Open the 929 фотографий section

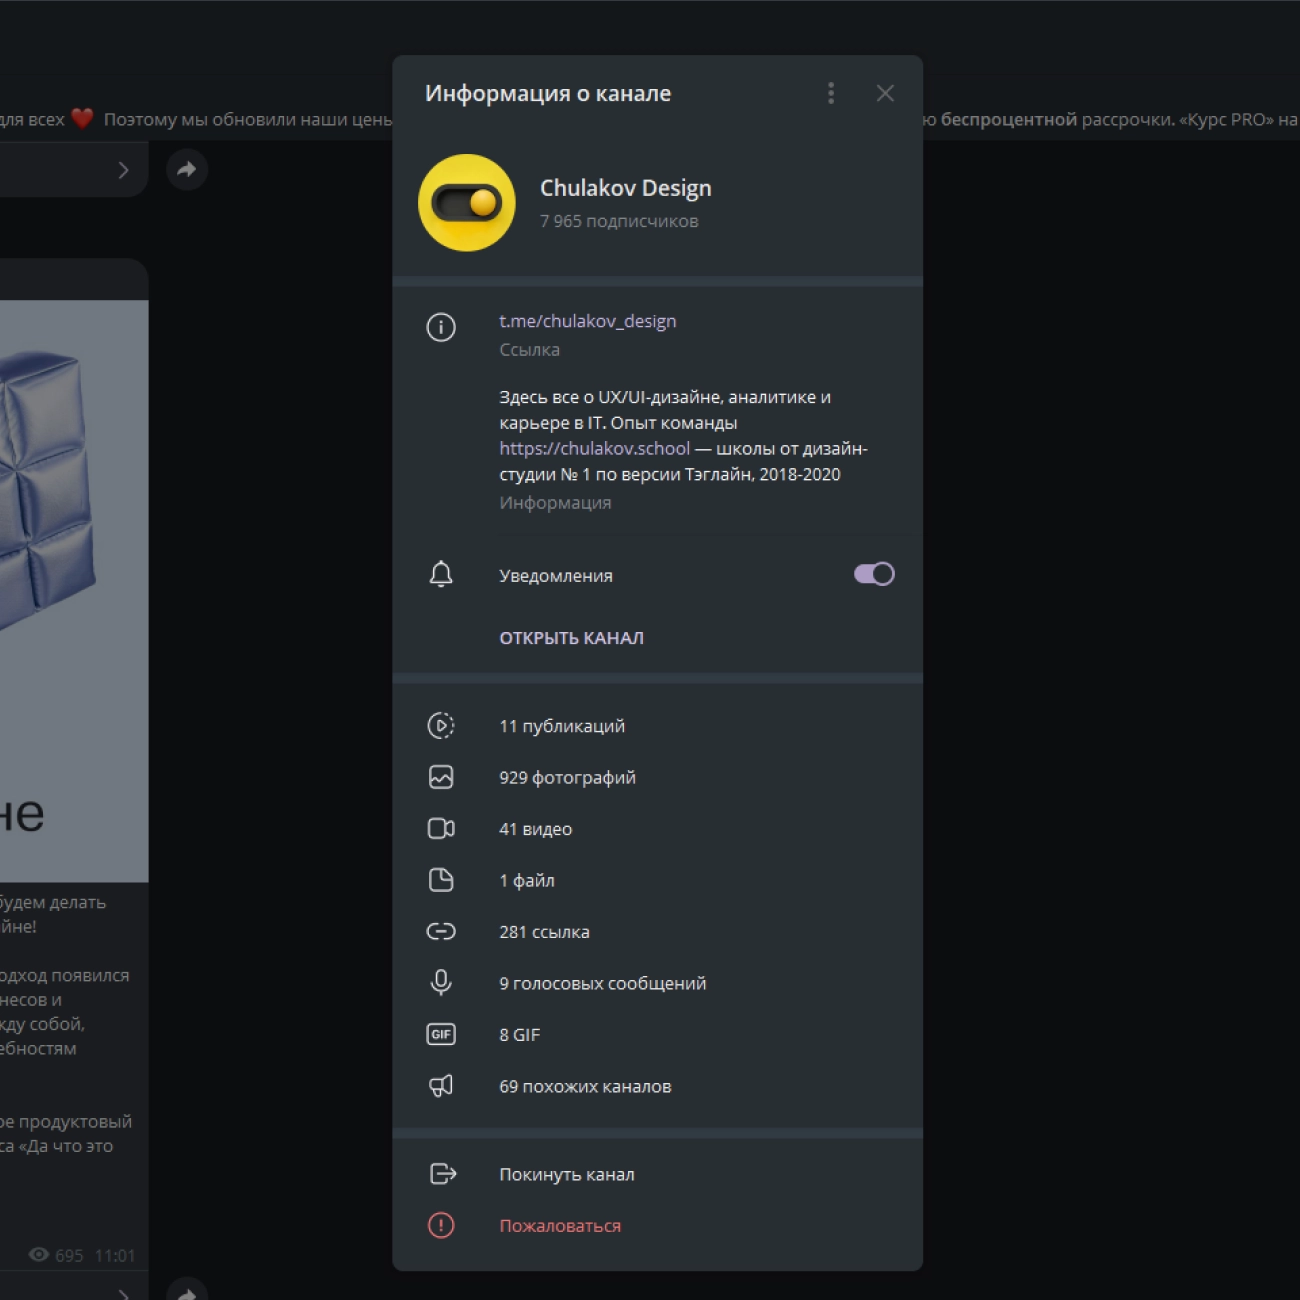coord(657,777)
